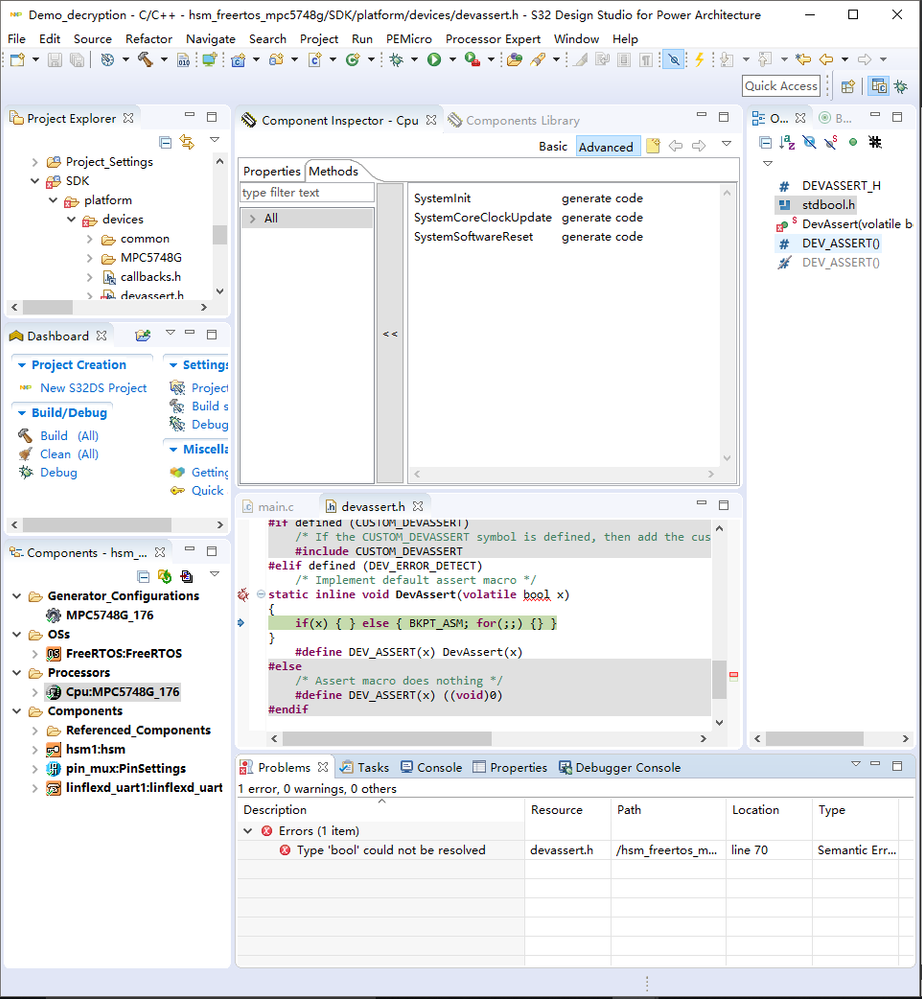Screen dimensions: 922x999
Task: Click the red-marked icon in Components toolbar
Action: tap(187, 576)
